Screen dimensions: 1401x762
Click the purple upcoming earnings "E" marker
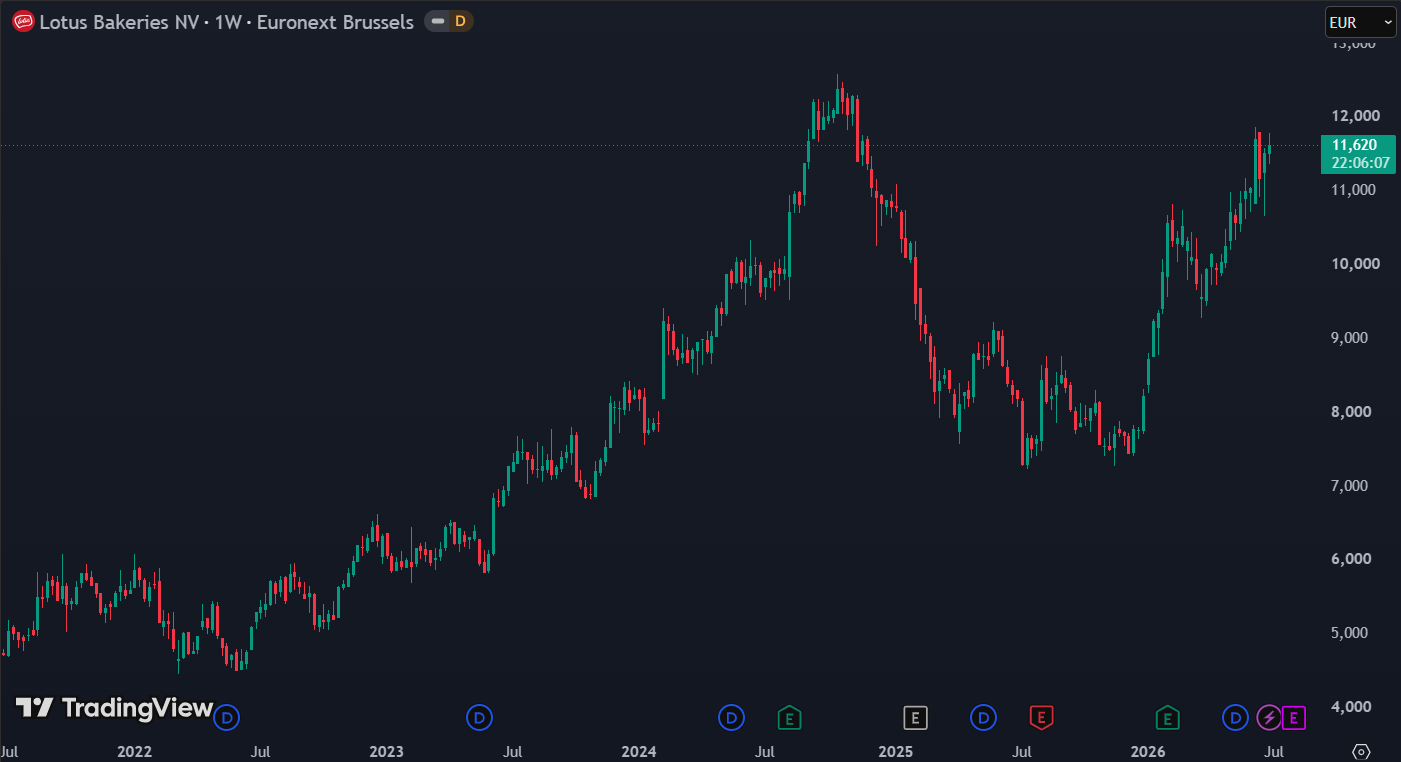click(x=1294, y=717)
